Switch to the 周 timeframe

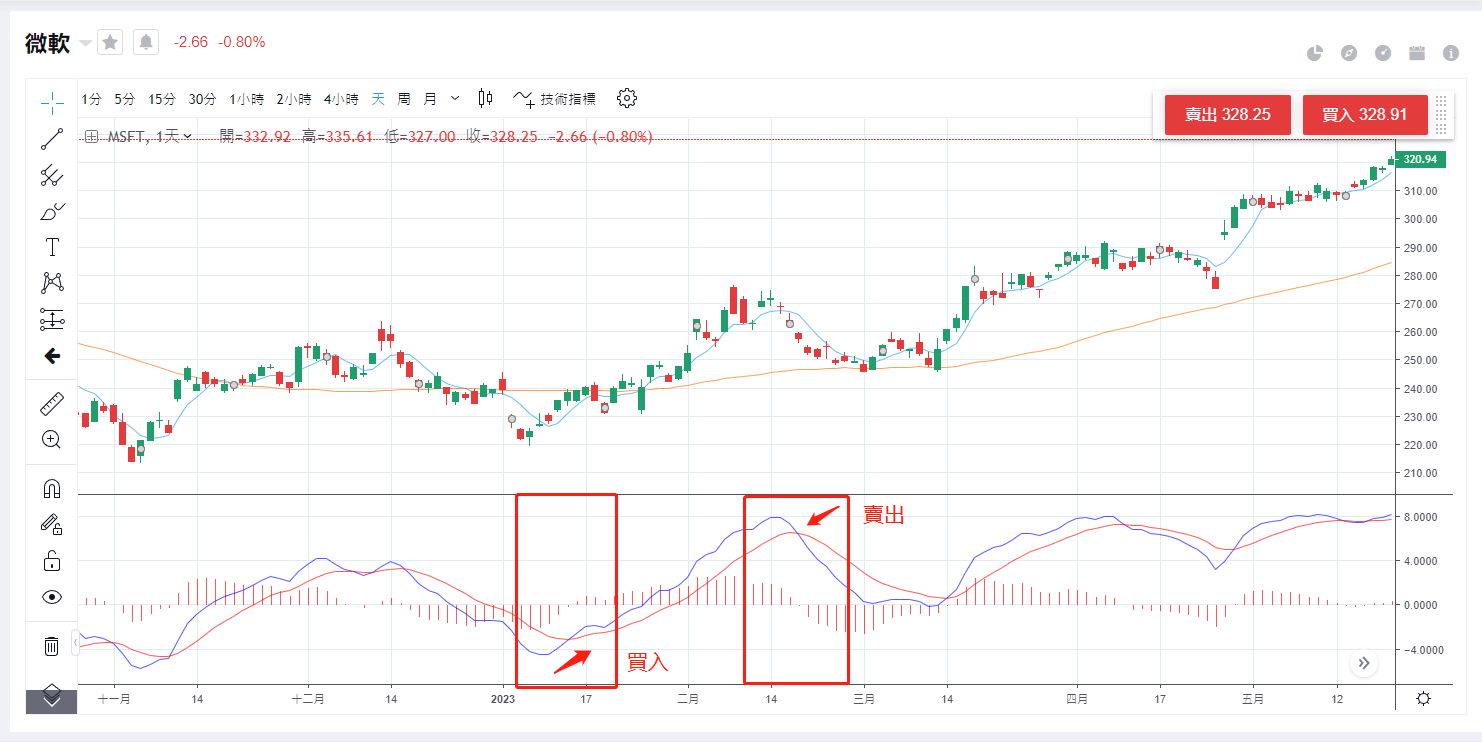pyautogui.click(x=404, y=99)
